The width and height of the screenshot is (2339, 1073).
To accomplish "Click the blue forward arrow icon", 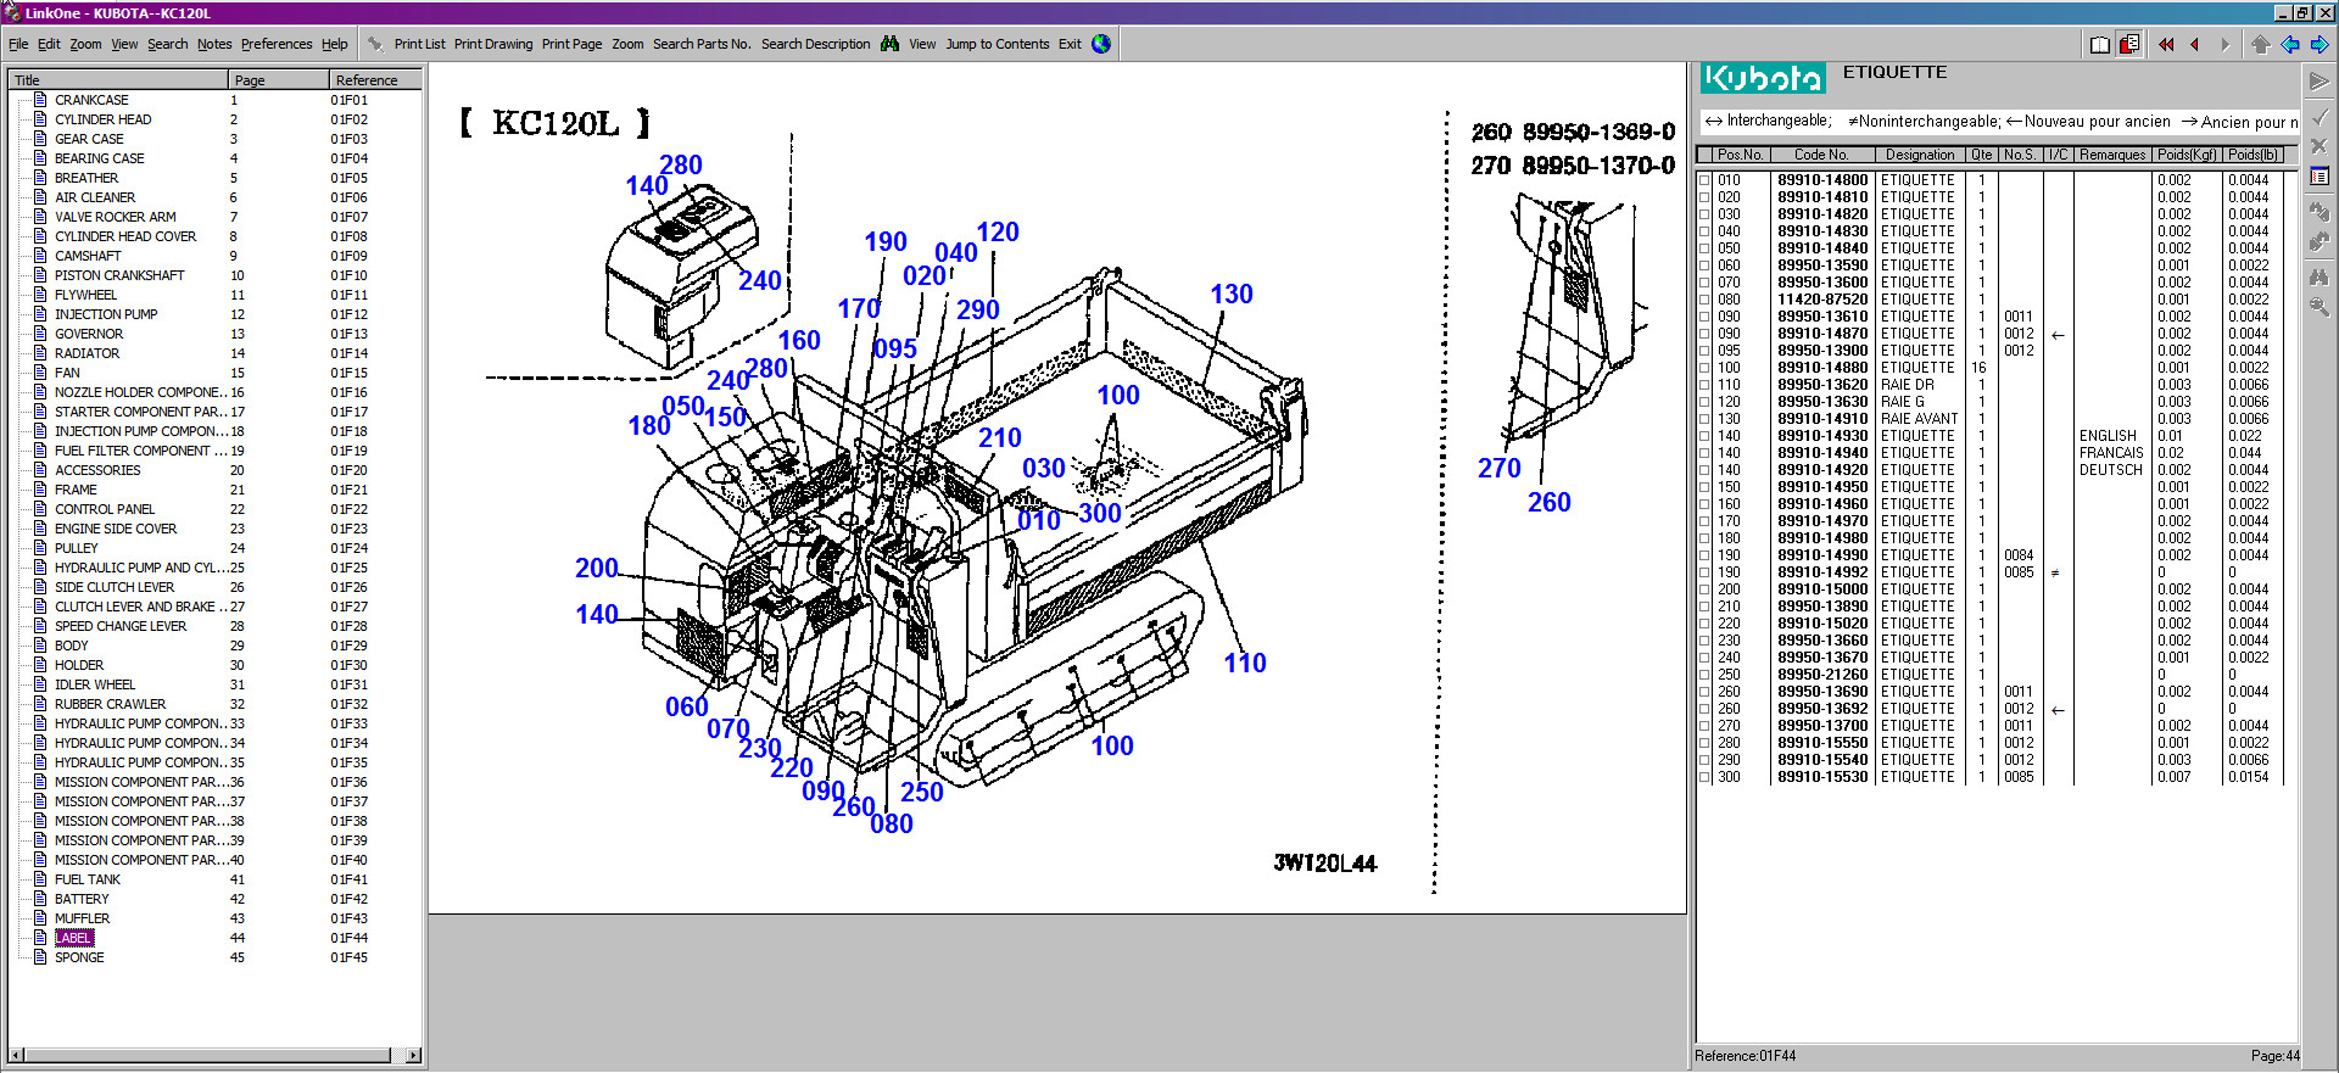I will (2319, 44).
